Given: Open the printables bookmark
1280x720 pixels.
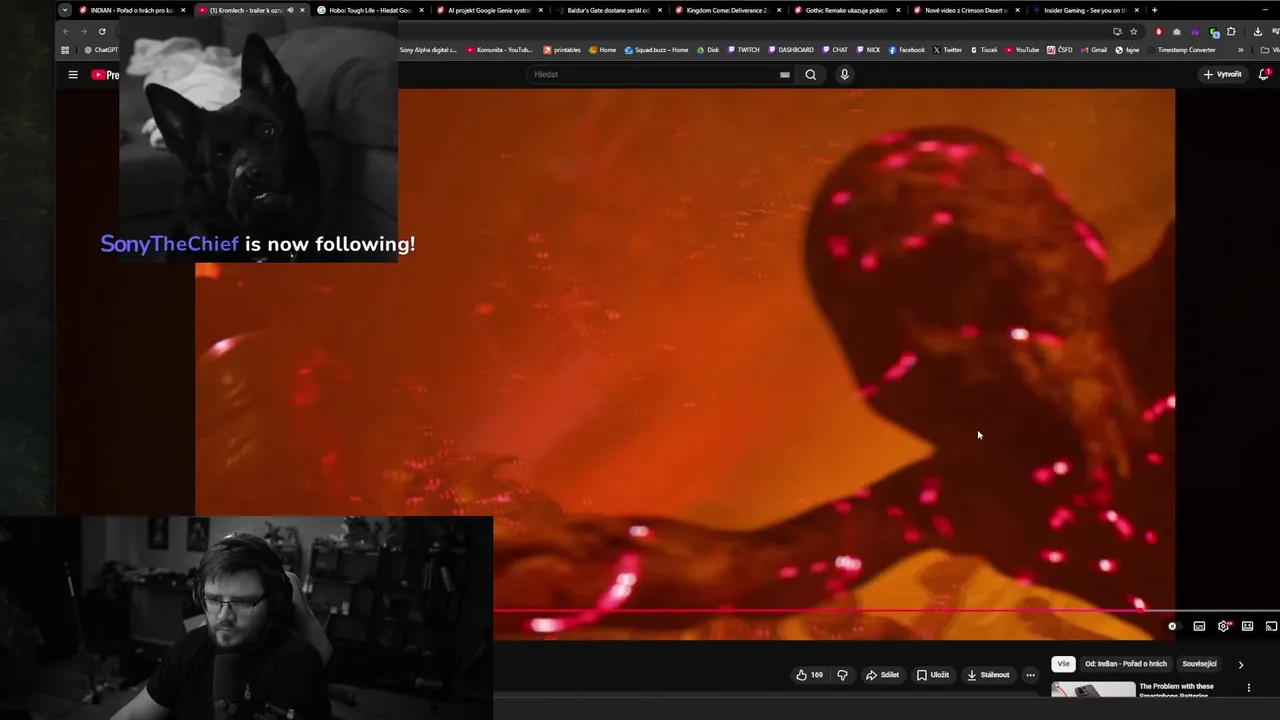Looking at the screenshot, I should (x=562, y=50).
